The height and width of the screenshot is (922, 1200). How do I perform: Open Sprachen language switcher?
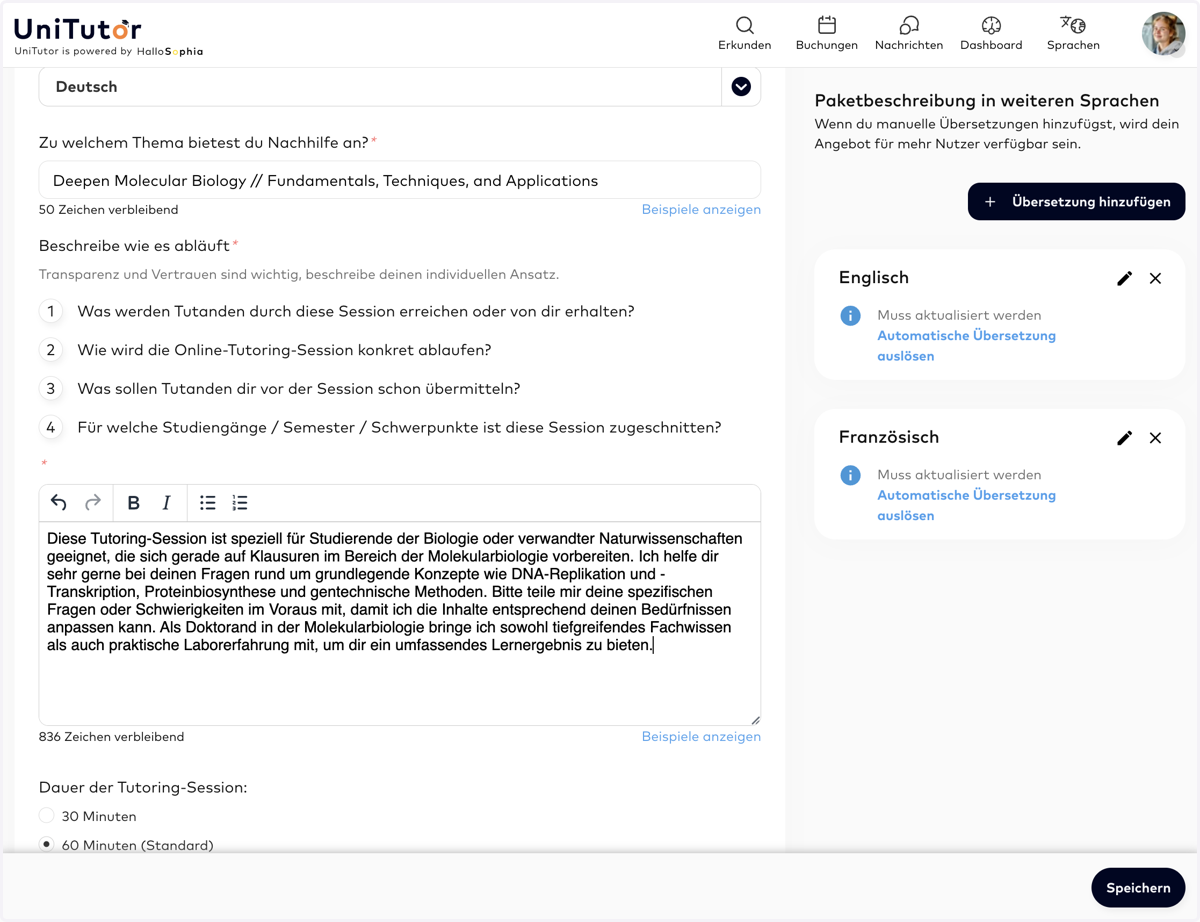(x=1073, y=33)
